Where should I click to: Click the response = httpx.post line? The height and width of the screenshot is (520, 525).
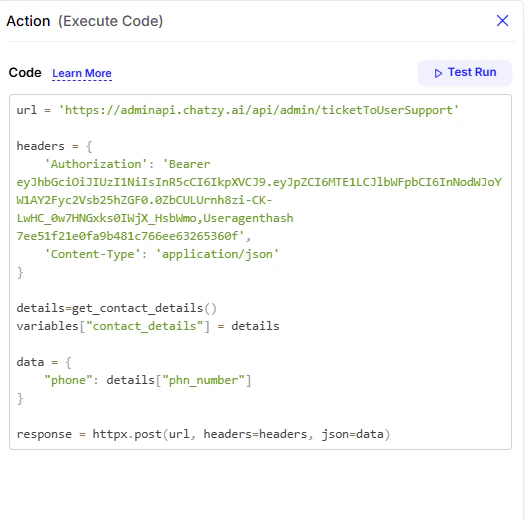tap(203, 435)
